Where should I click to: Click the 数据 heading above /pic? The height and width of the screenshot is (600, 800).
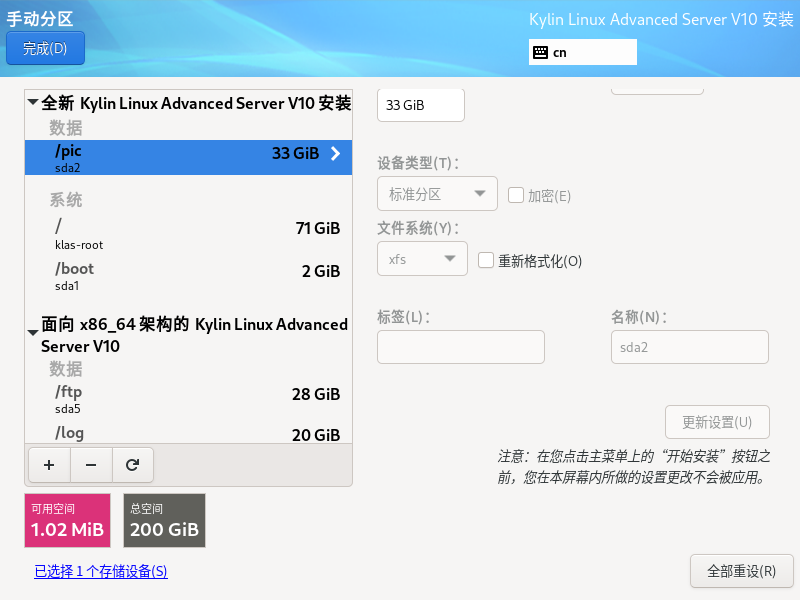pos(65,128)
